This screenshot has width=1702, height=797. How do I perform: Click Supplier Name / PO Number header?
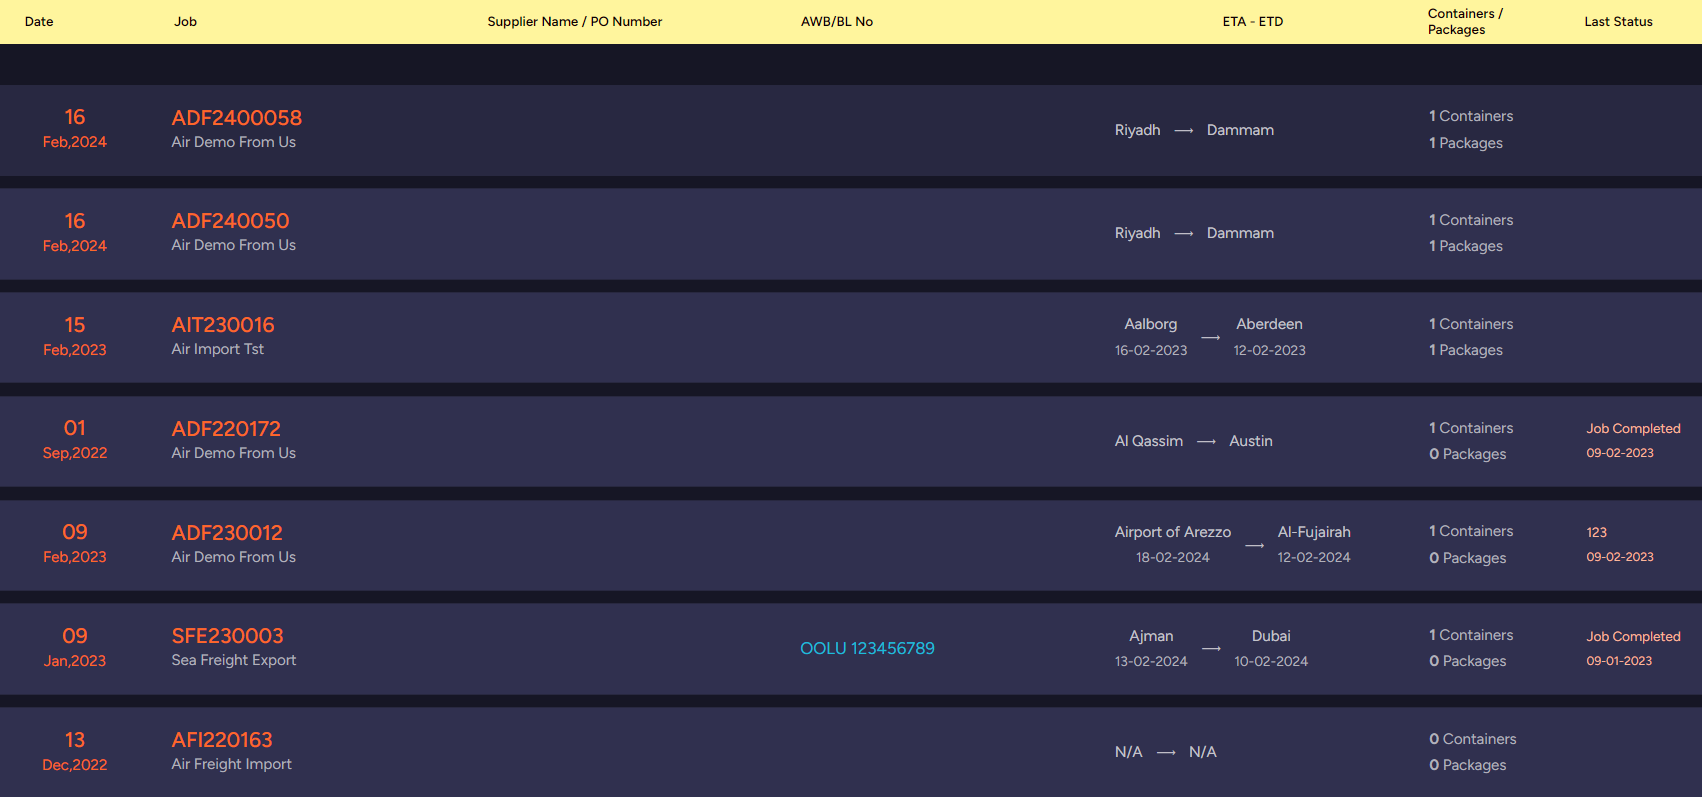(x=575, y=21)
